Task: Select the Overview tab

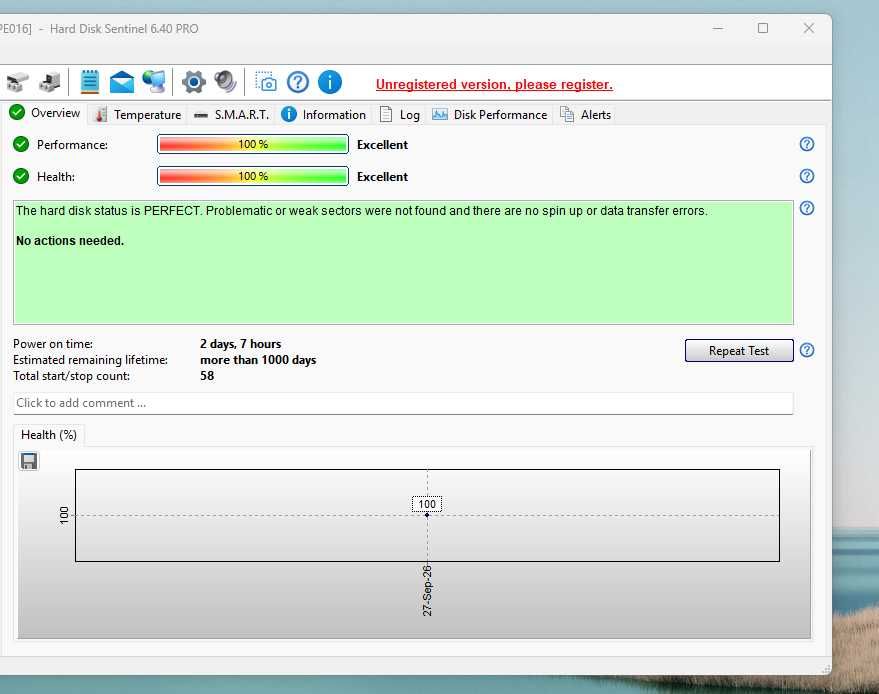Action: pos(45,113)
